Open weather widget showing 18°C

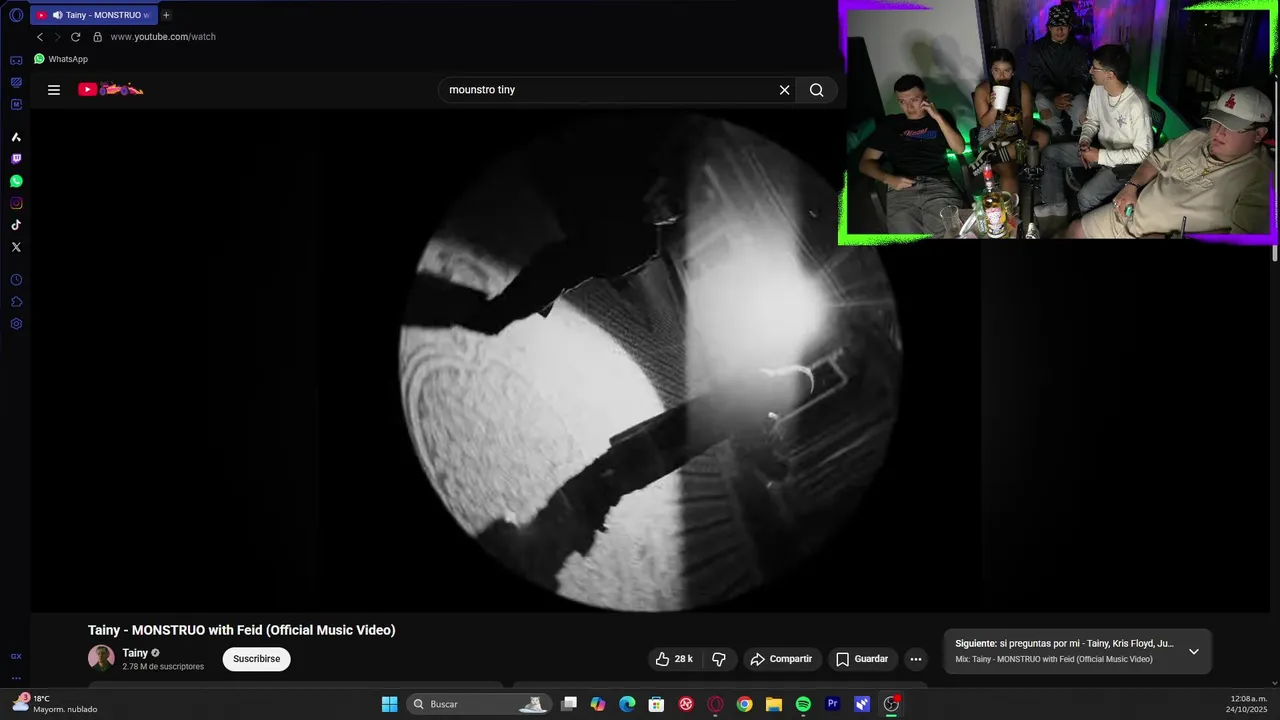click(56, 704)
